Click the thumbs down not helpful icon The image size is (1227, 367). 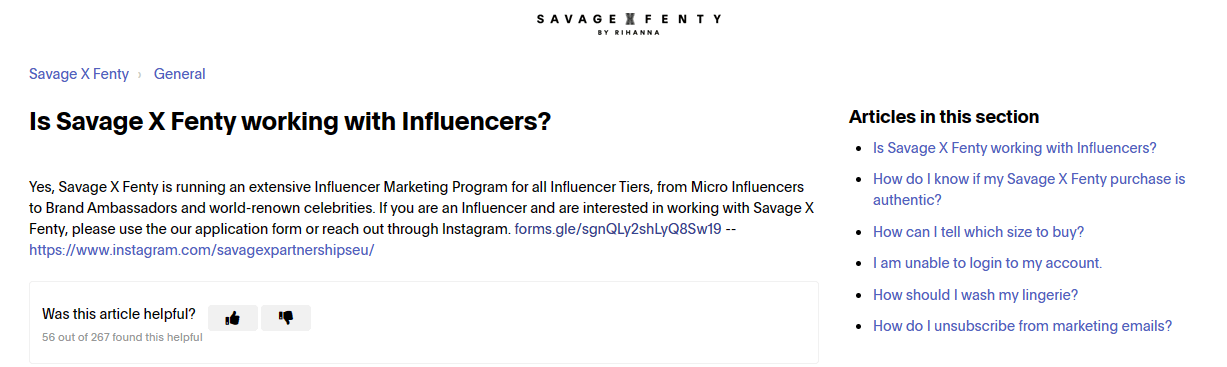pos(286,318)
